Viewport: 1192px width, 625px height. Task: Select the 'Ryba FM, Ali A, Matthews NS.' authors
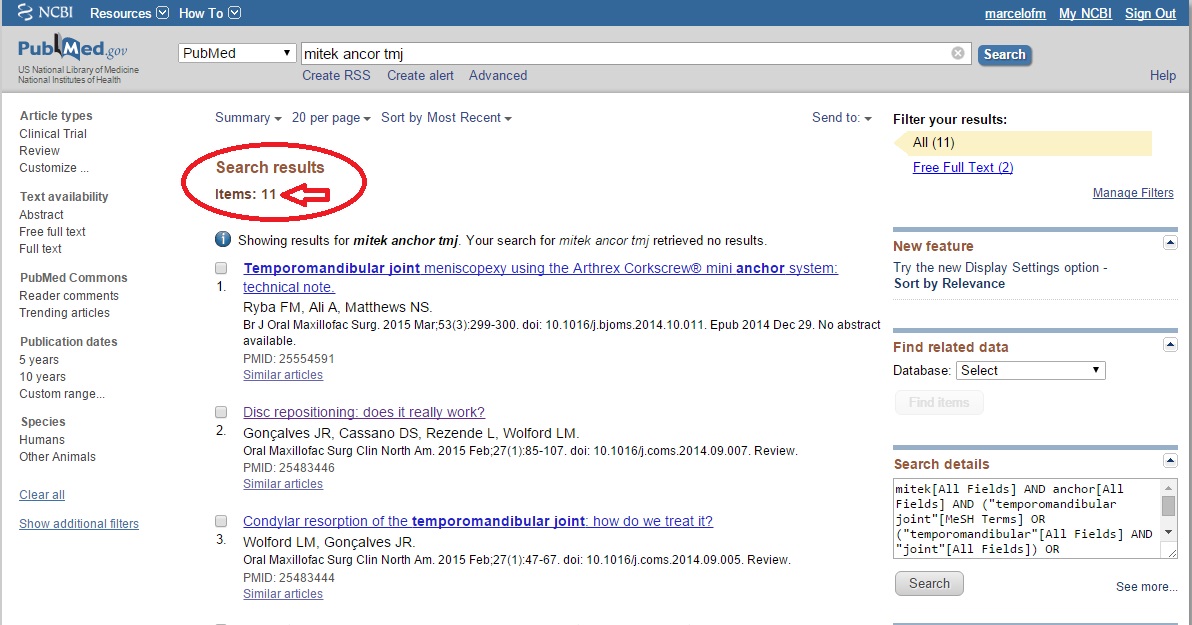(x=338, y=307)
